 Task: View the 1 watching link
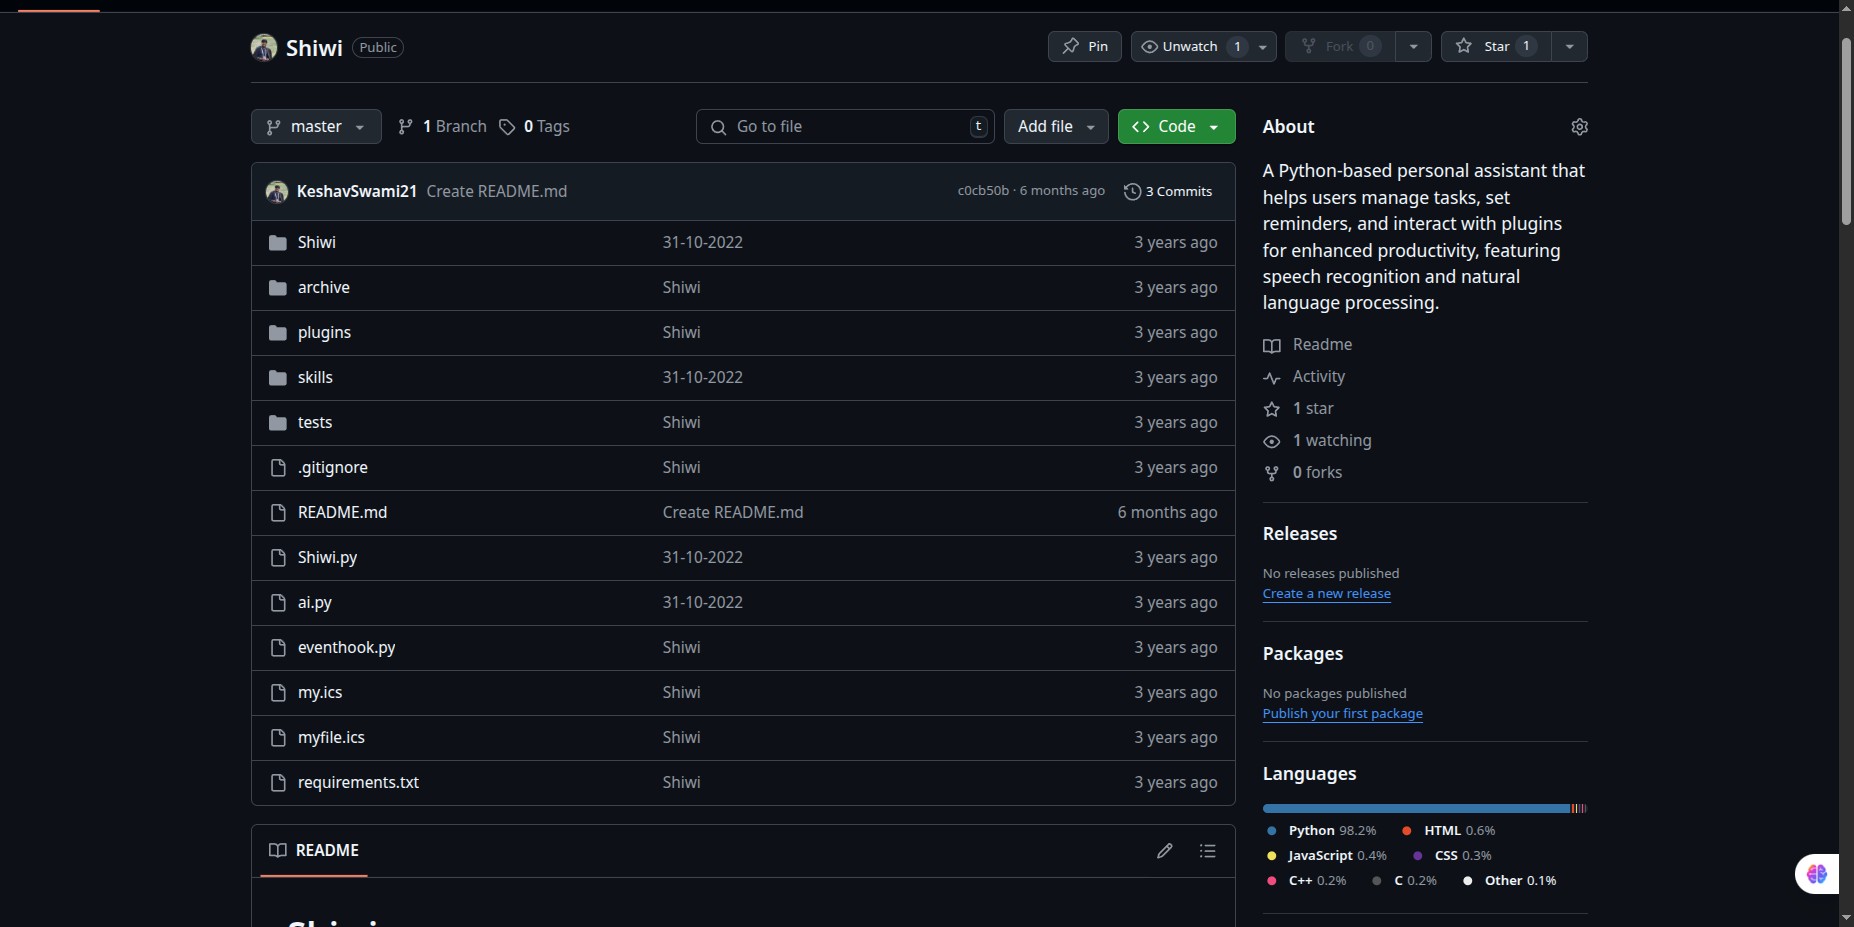point(1317,440)
